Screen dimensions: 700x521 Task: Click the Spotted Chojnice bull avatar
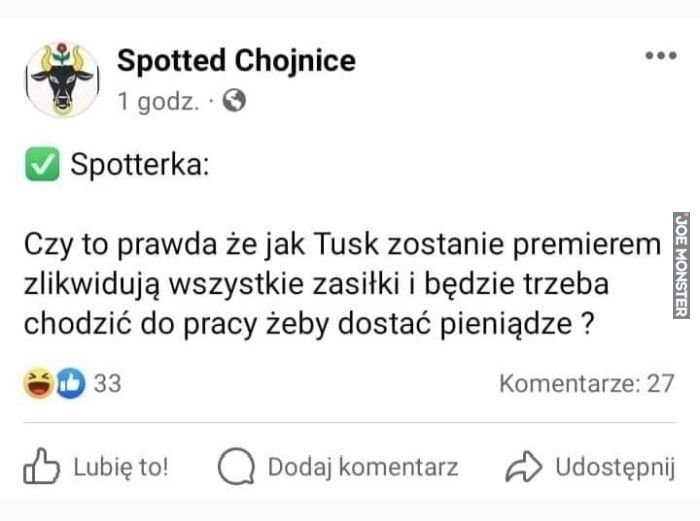point(62,79)
